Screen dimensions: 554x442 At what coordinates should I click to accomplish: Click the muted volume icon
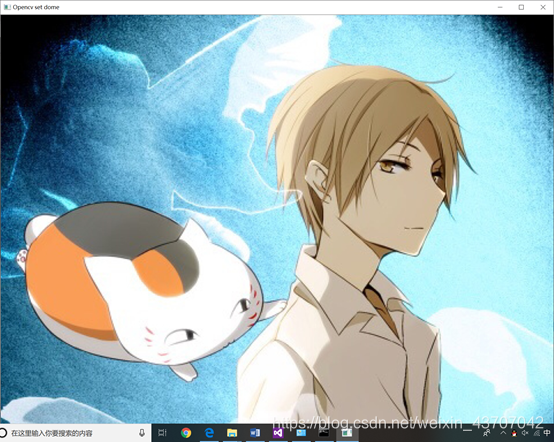click(x=525, y=433)
